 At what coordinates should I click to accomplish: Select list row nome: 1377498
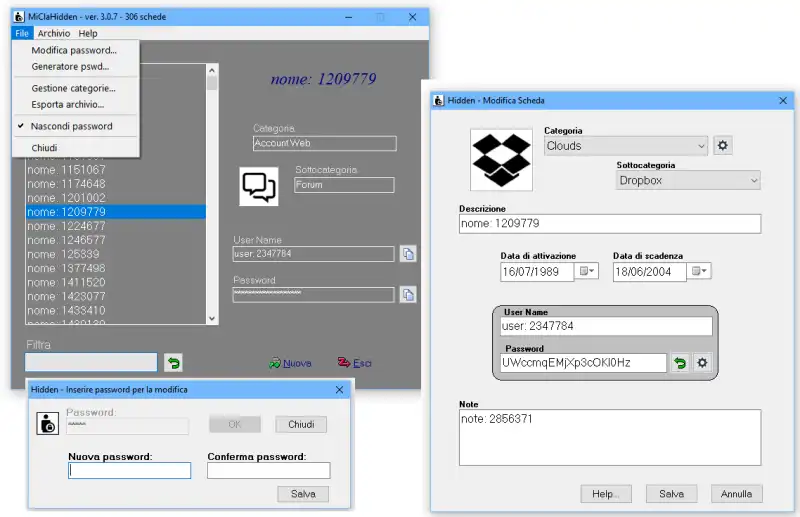(x=116, y=268)
